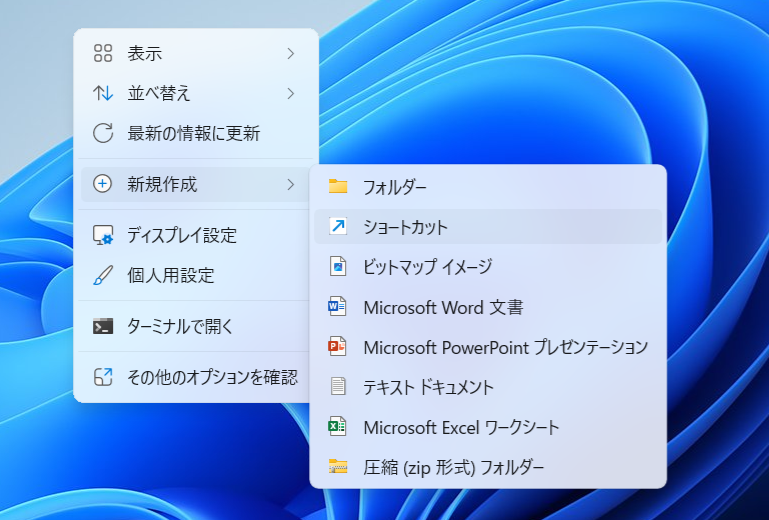The height and width of the screenshot is (520, 769).
Task: Click the PowerPoint presentation icon
Action: click(x=337, y=347)
